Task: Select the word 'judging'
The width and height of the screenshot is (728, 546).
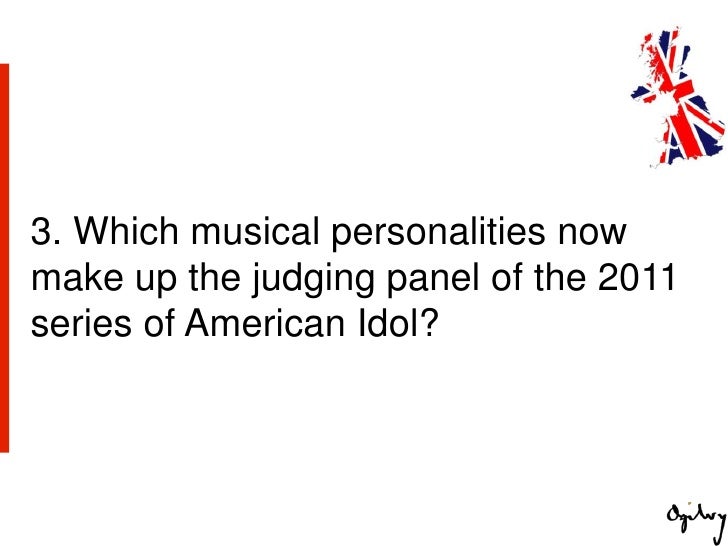Action: click(313, 280)
